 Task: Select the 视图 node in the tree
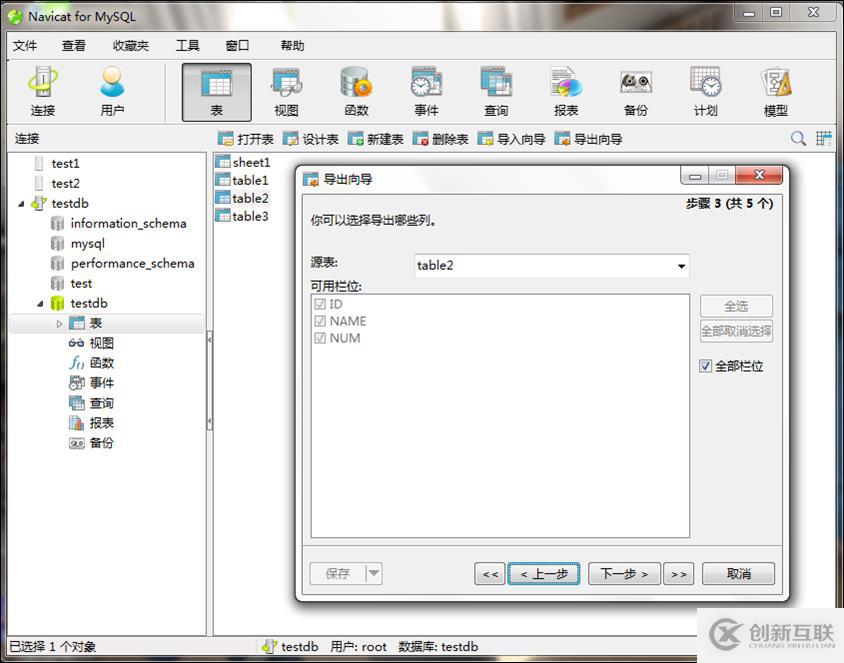pos(92,343)
